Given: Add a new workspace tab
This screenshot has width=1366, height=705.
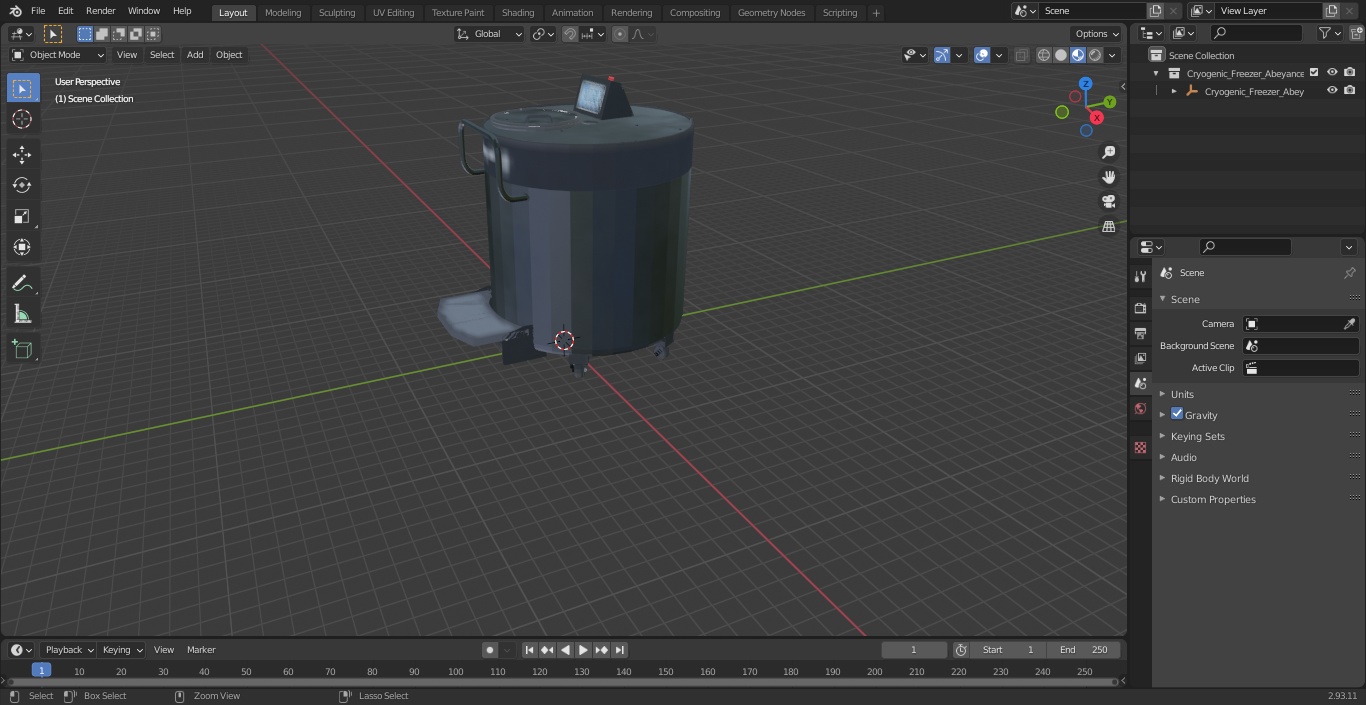Looking at the screenshot, I should click(876, 13).
